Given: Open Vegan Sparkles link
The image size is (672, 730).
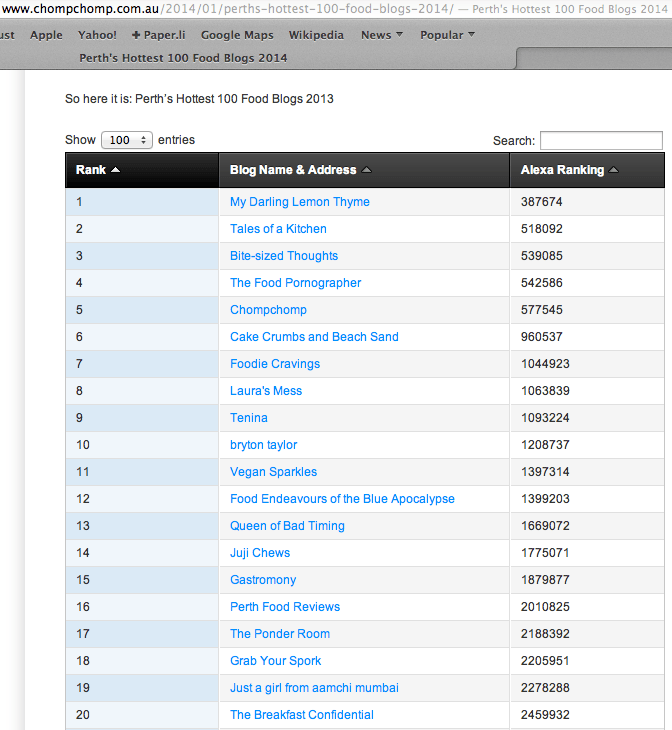Looking at the screenshot, I should [x=273, y=472].
